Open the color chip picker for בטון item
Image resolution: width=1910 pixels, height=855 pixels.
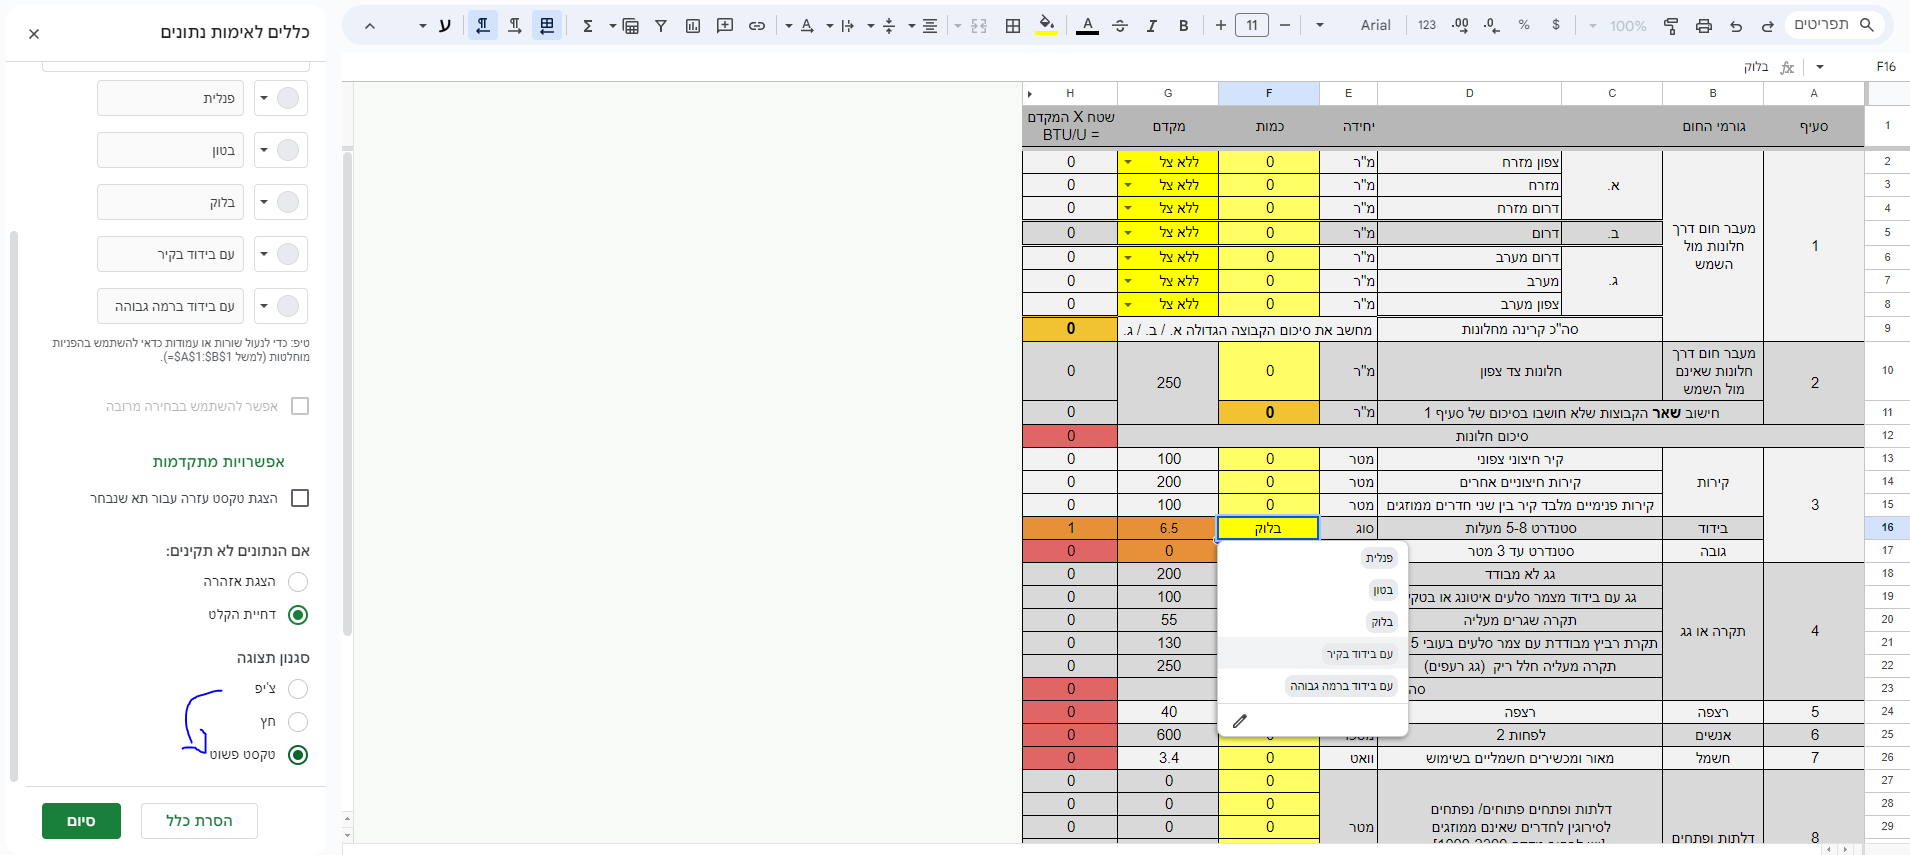[x=280, y=150]
